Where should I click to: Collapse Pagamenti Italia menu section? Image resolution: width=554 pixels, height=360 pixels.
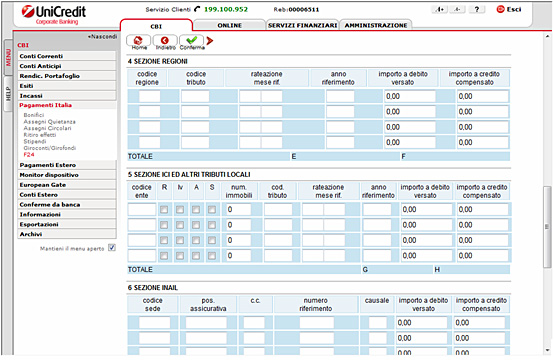(x=67, y=105)
